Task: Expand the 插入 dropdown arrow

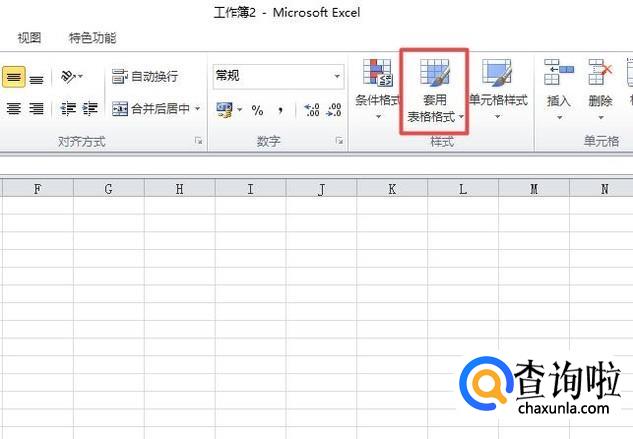Action: point(559,118)
